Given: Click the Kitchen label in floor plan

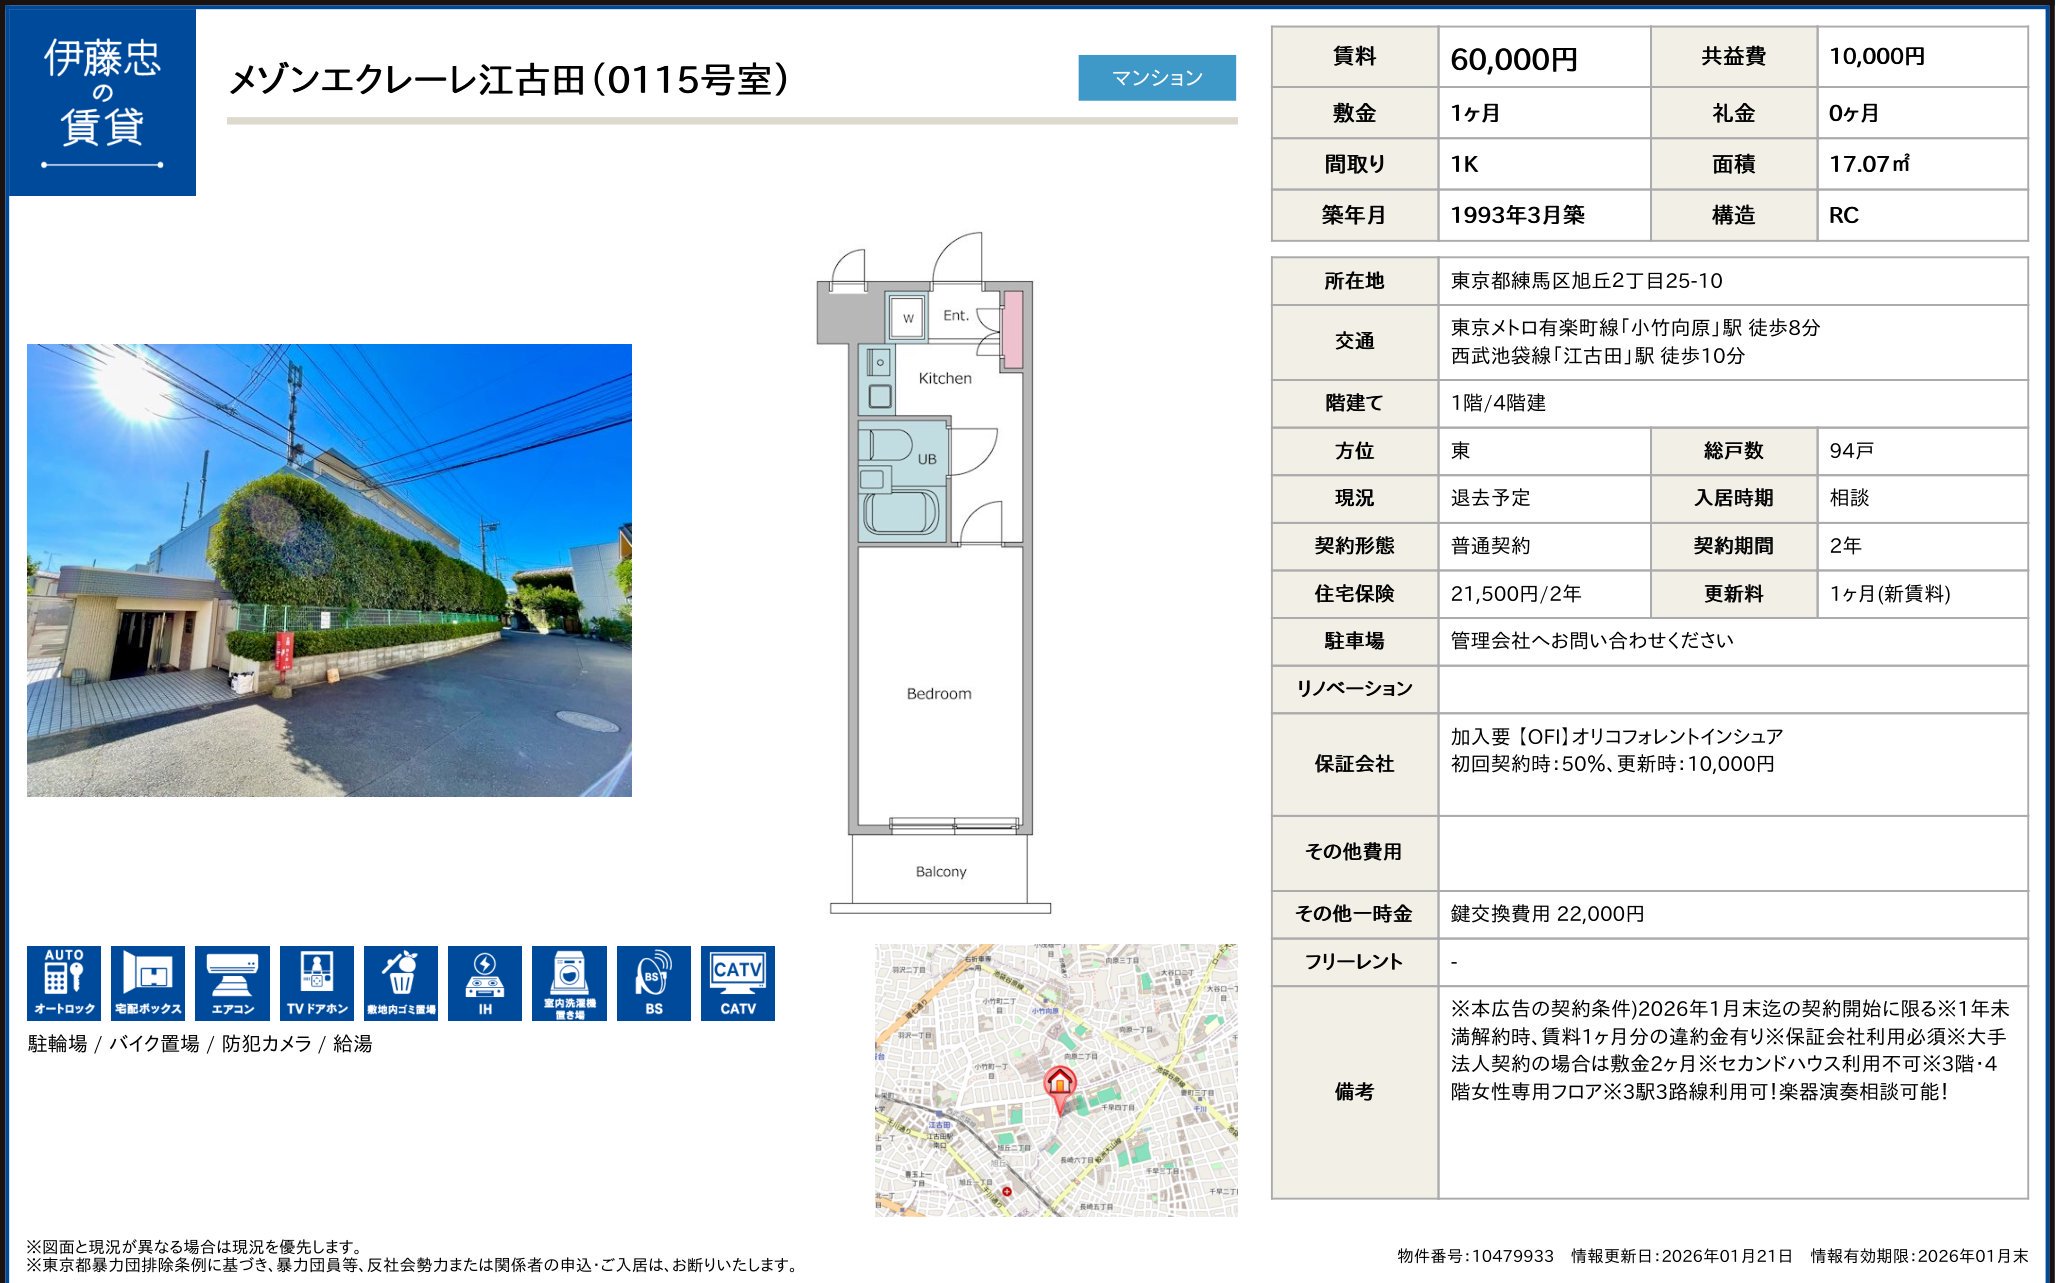Looking at the screenshot, I should (945, 378).
